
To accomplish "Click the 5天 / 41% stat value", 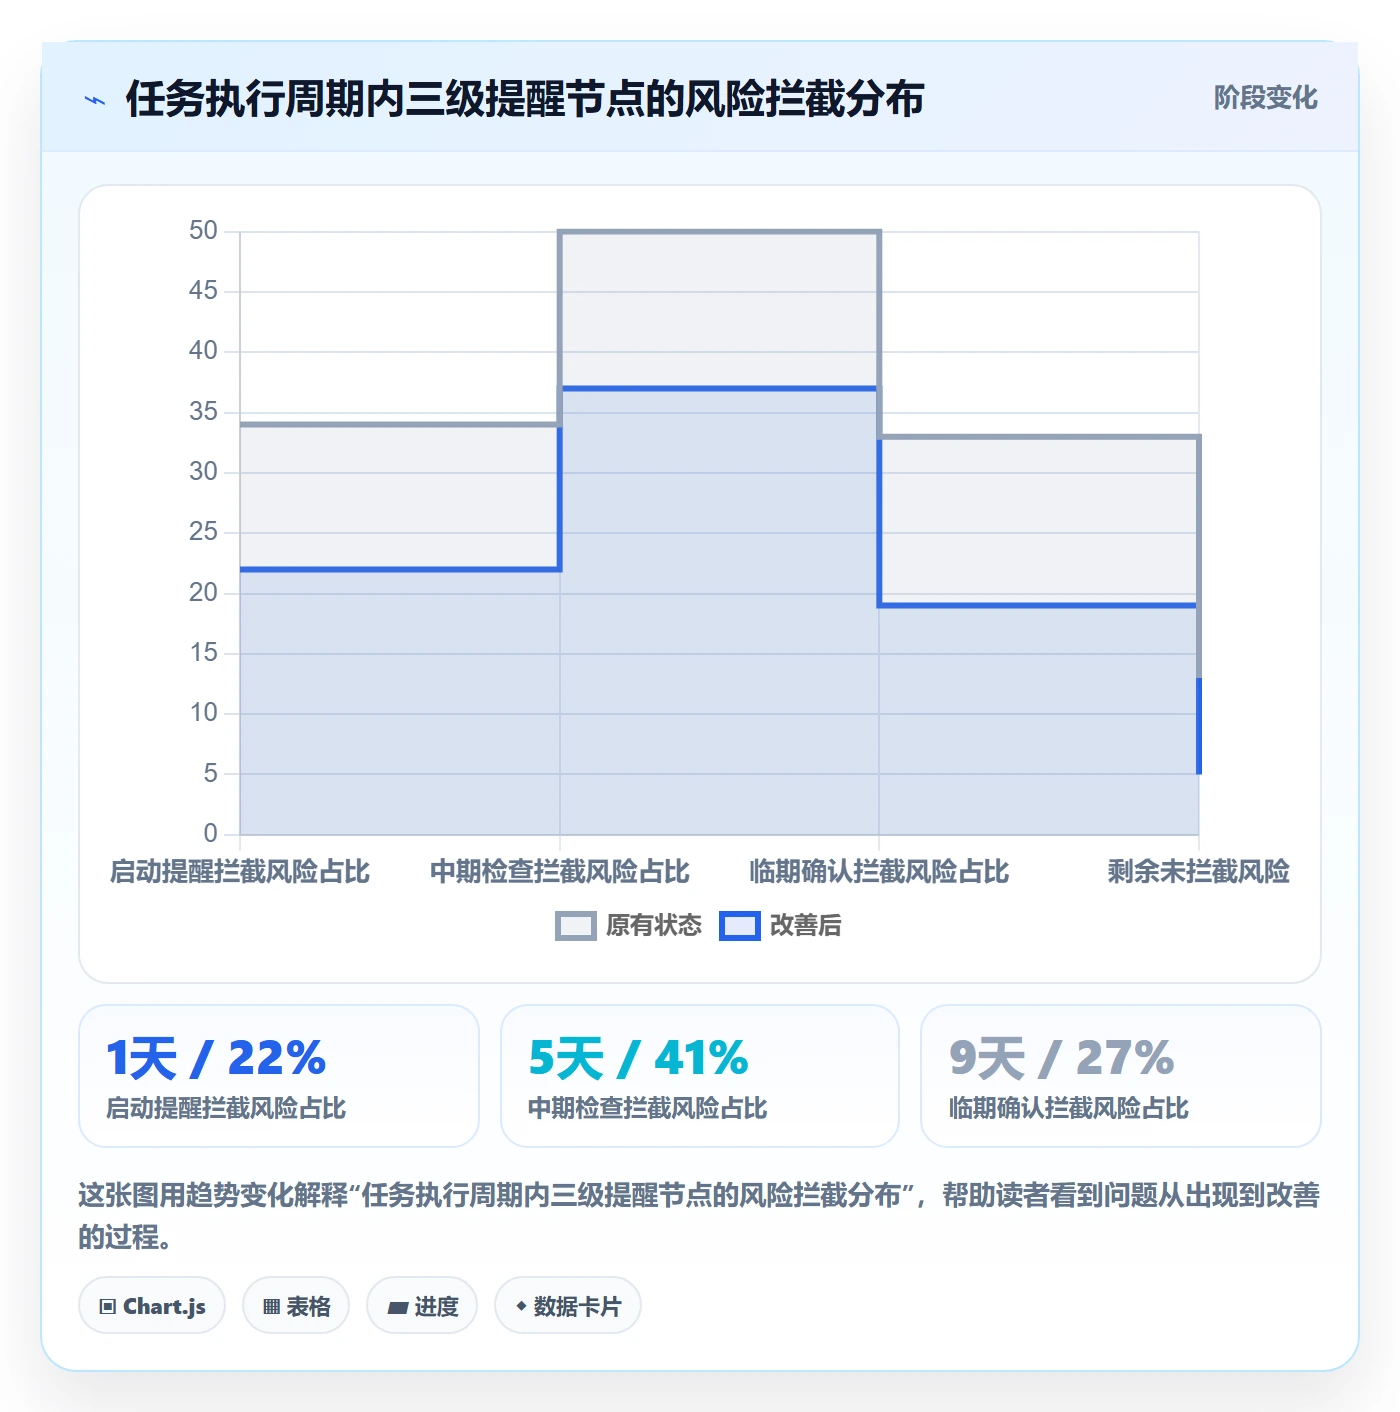I will click(638, 1058).
